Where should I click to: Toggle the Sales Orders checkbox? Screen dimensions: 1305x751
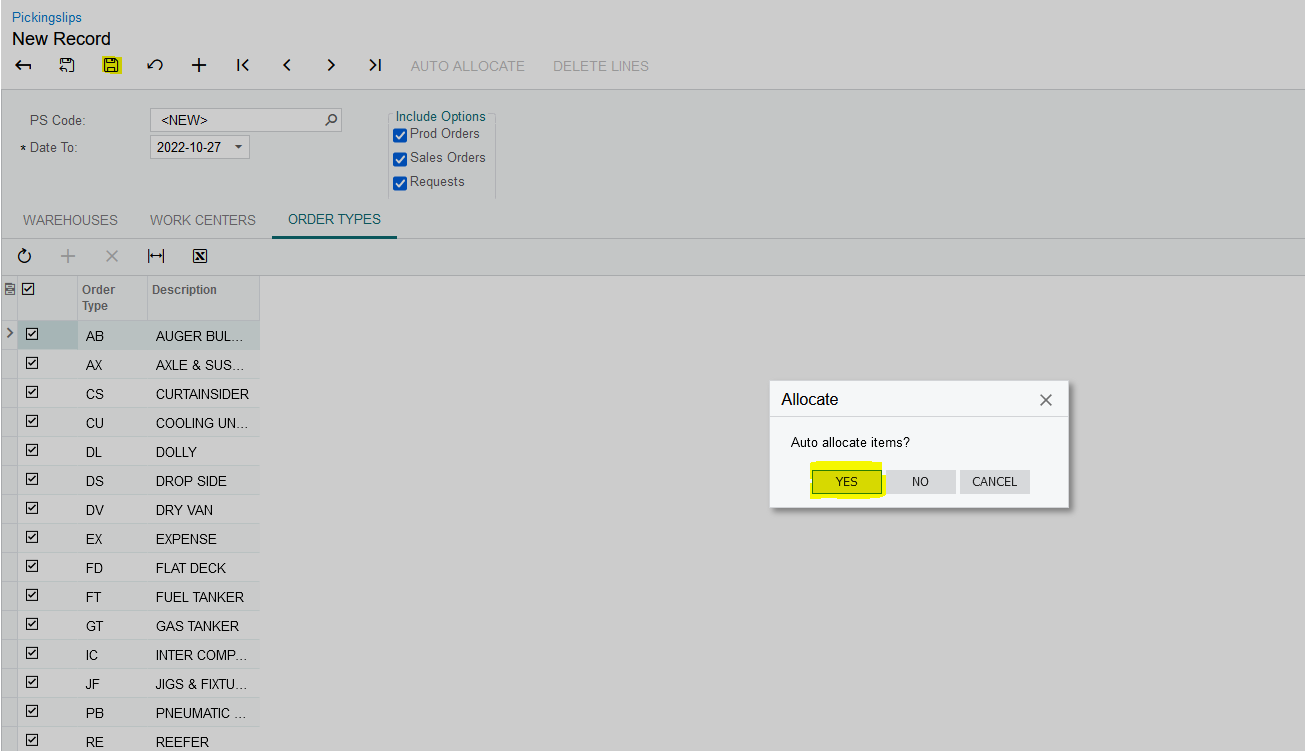click(400, 159)
